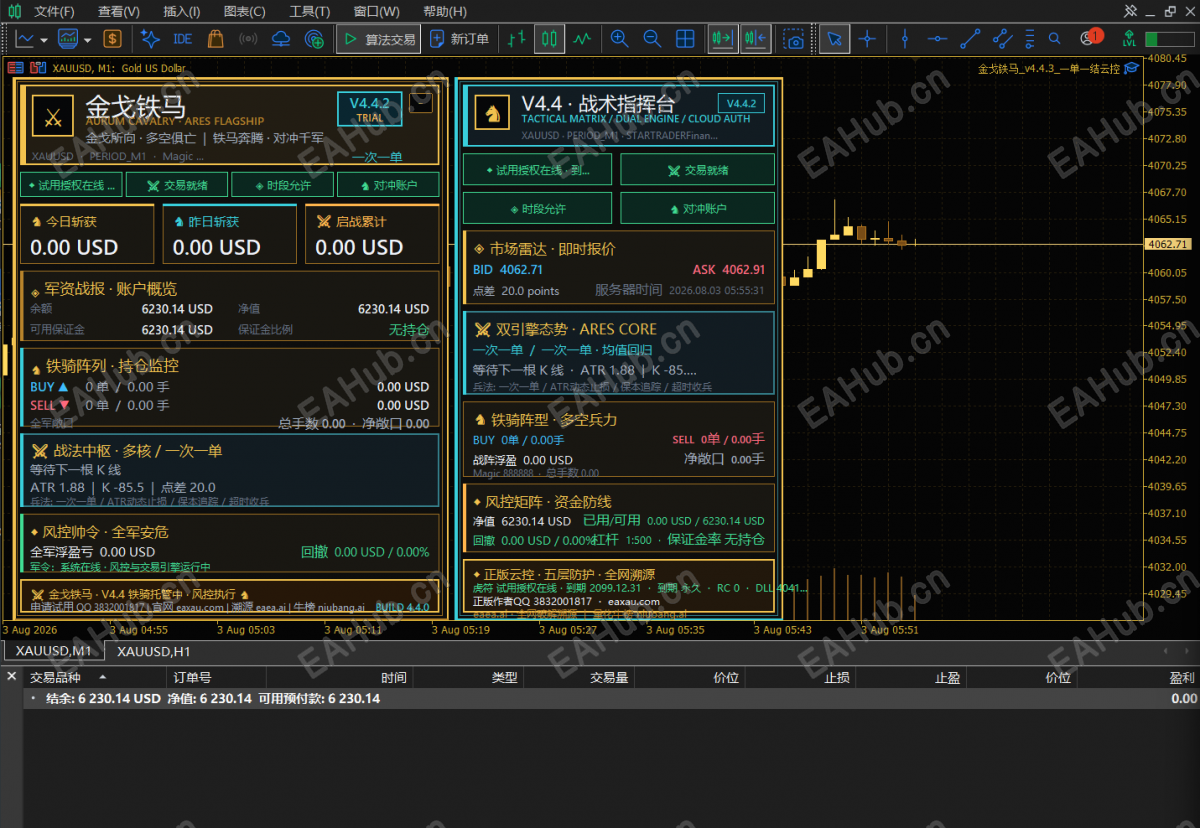Screen dimensions: 1200x828
Task: Zoom out on the chart
Action: pos(652,39)
